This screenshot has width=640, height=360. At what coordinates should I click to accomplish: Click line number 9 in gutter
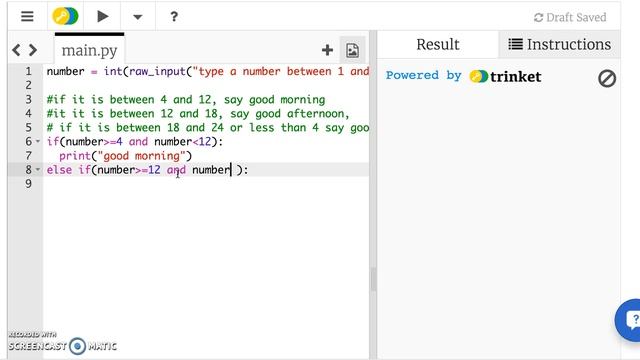pos(28,184)
